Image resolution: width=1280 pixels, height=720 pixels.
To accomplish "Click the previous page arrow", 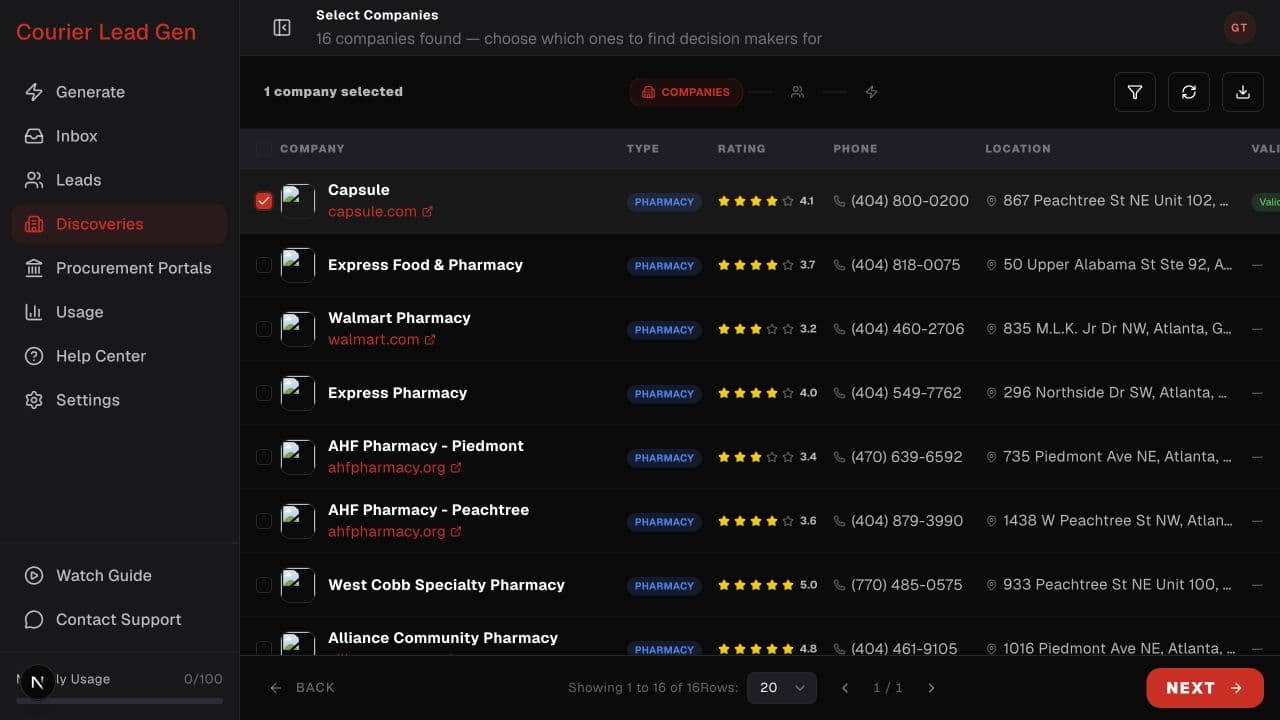I will 845,688.
